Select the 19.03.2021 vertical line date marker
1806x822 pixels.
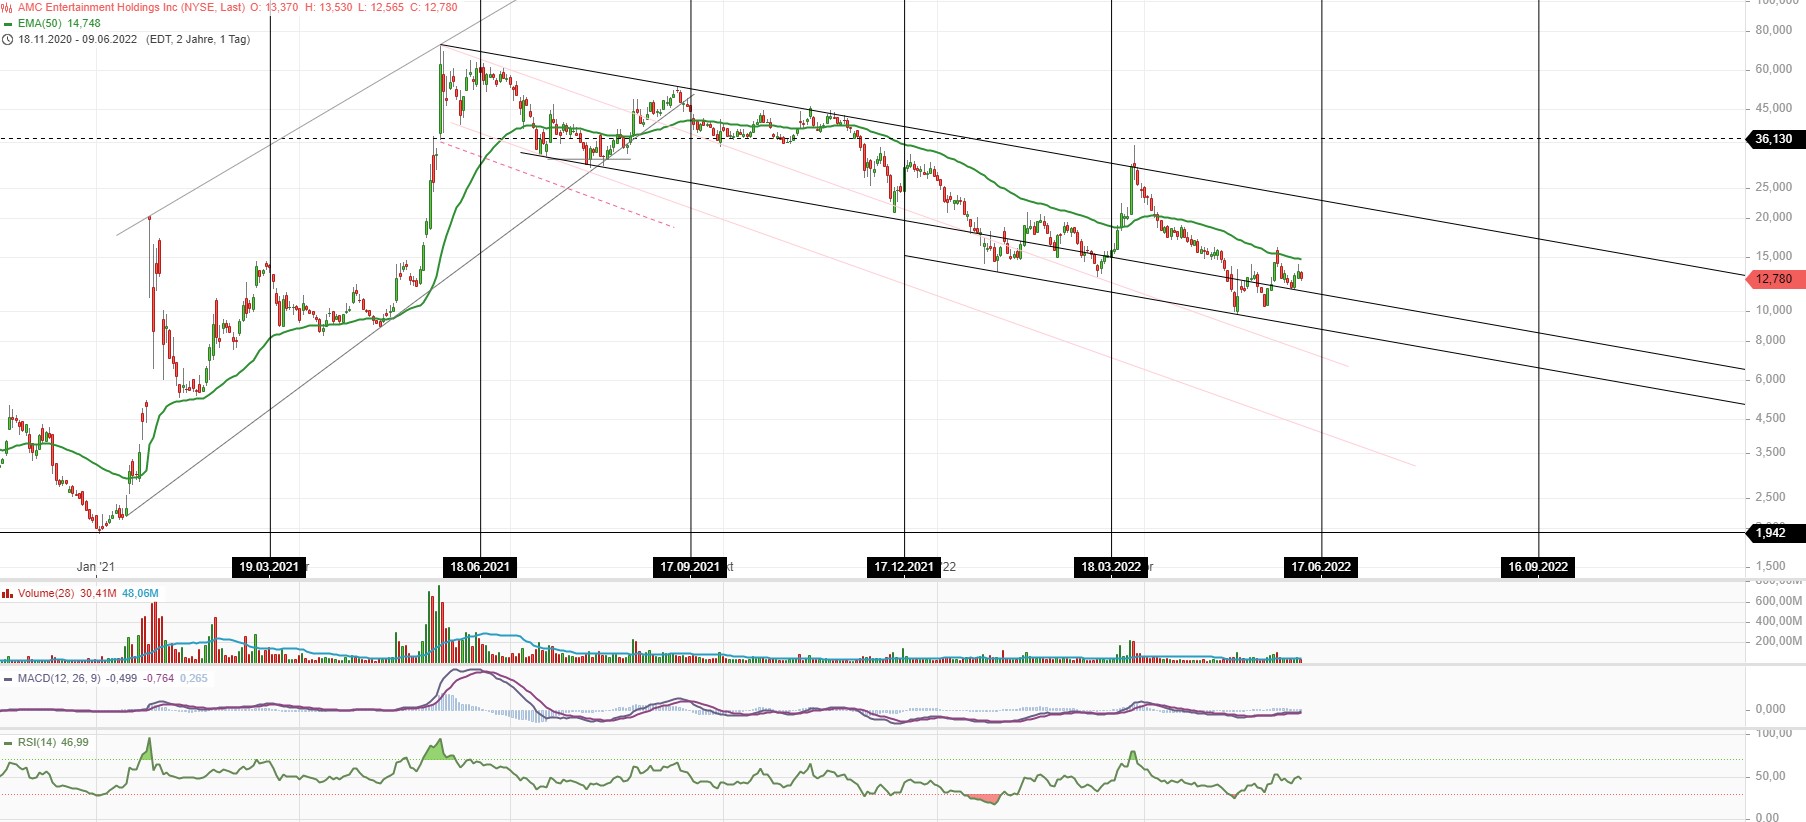click(x=269, y=567)
